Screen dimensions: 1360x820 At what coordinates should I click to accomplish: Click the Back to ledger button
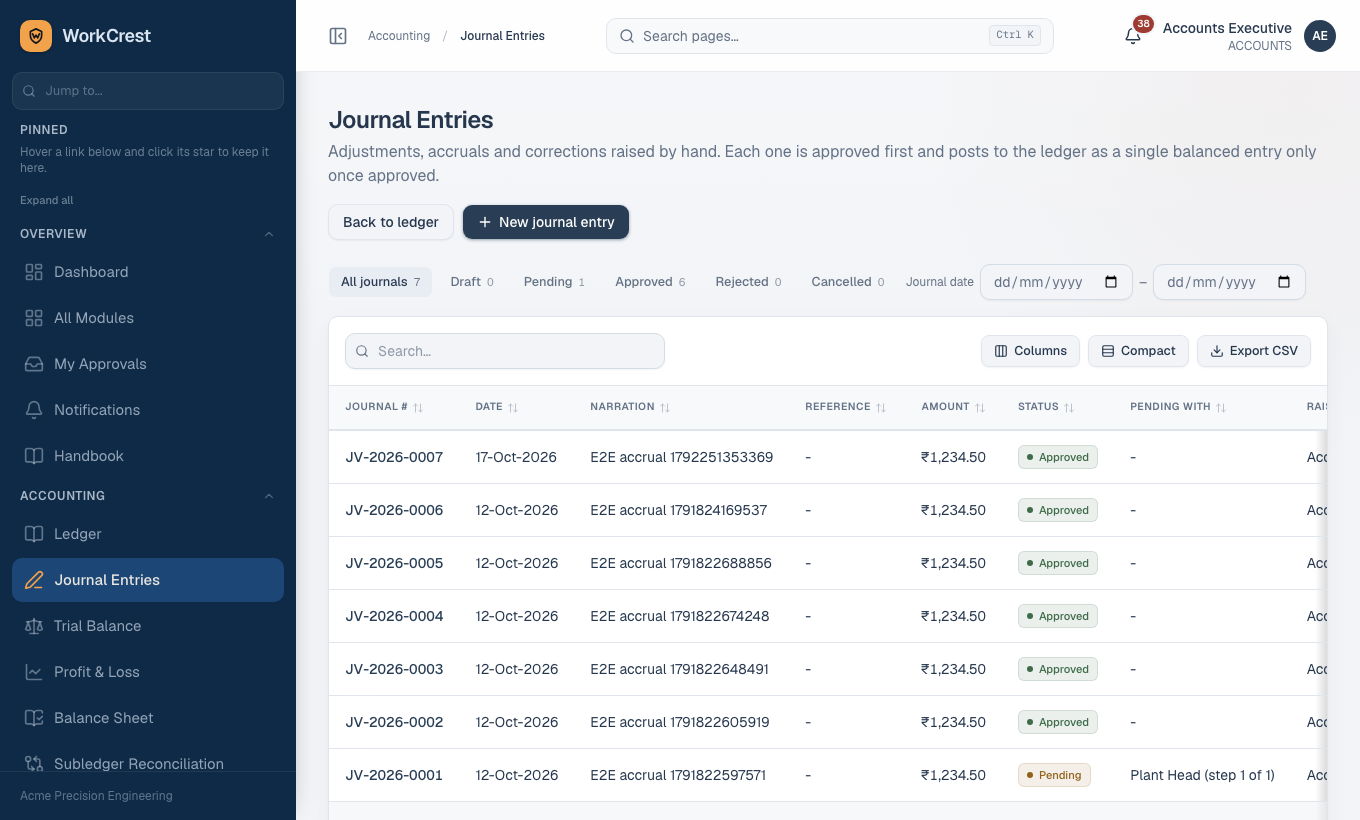click(391, 222)
